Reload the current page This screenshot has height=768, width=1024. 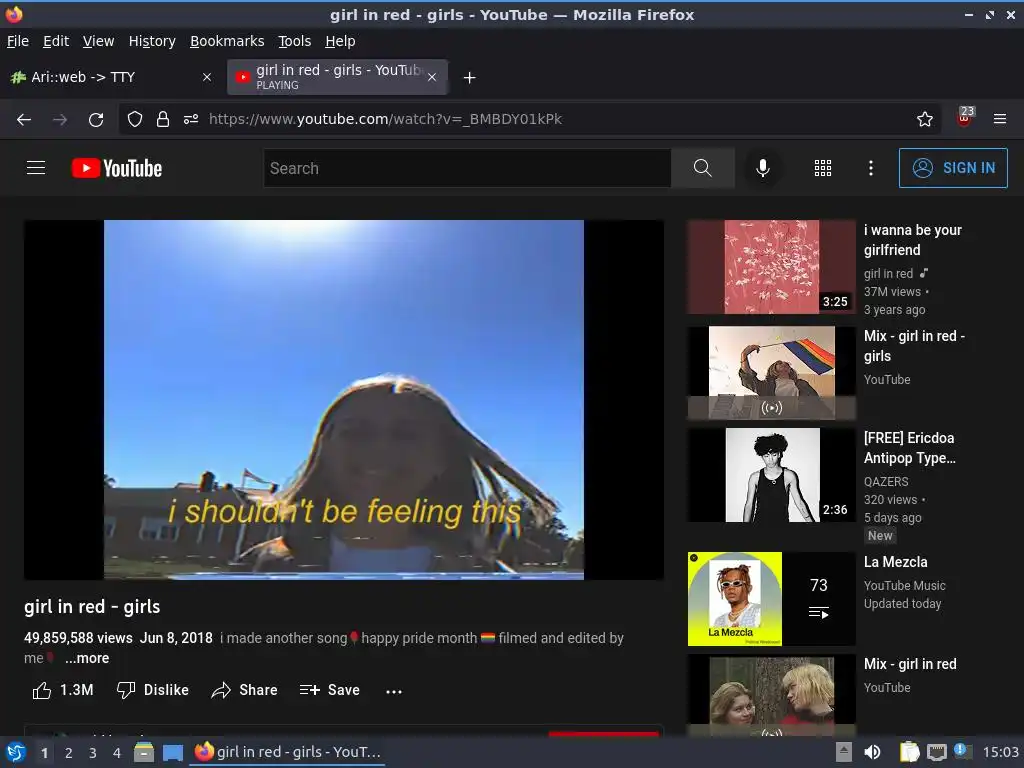point(96,119)
